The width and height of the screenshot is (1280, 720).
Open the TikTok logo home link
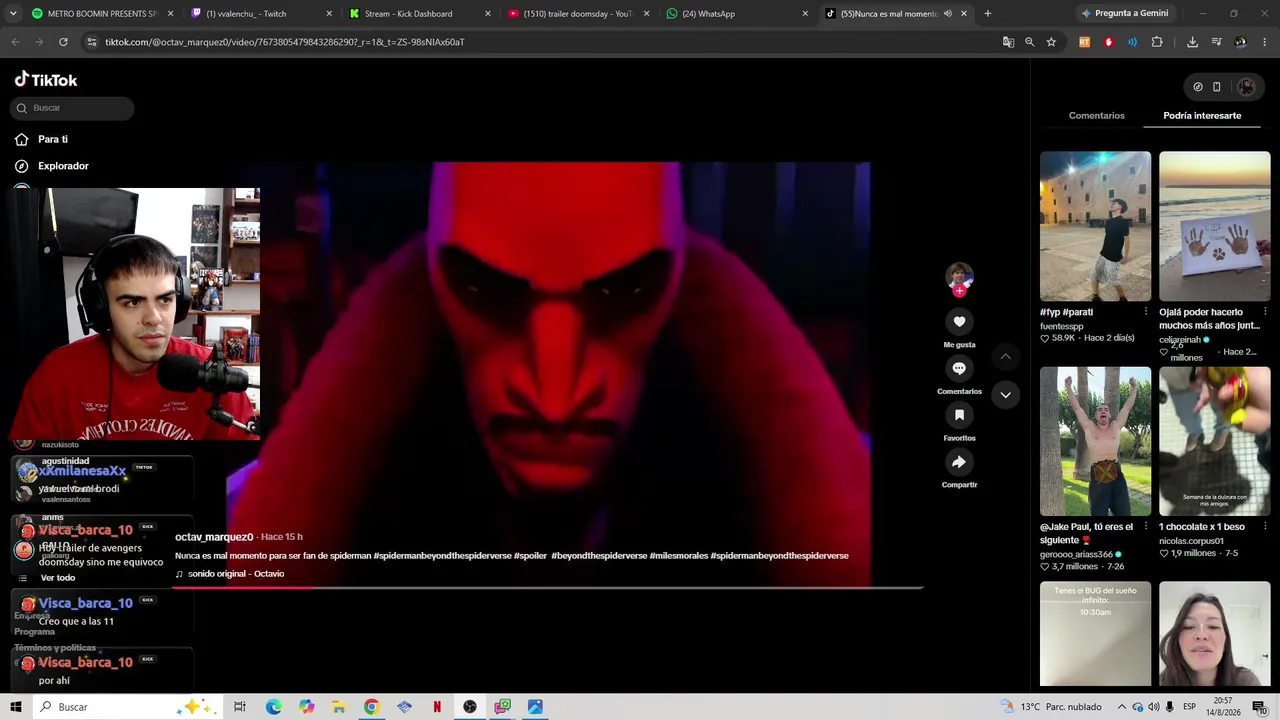(46, 80)
